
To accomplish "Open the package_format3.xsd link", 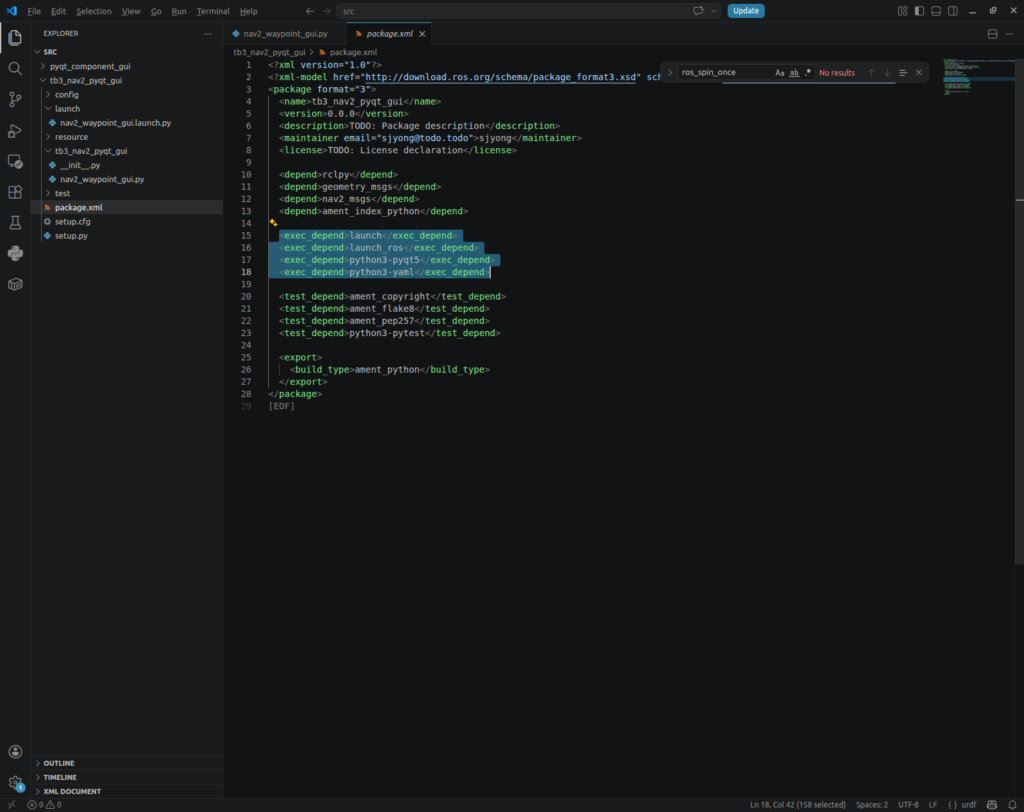I will (x=502, y=77).
